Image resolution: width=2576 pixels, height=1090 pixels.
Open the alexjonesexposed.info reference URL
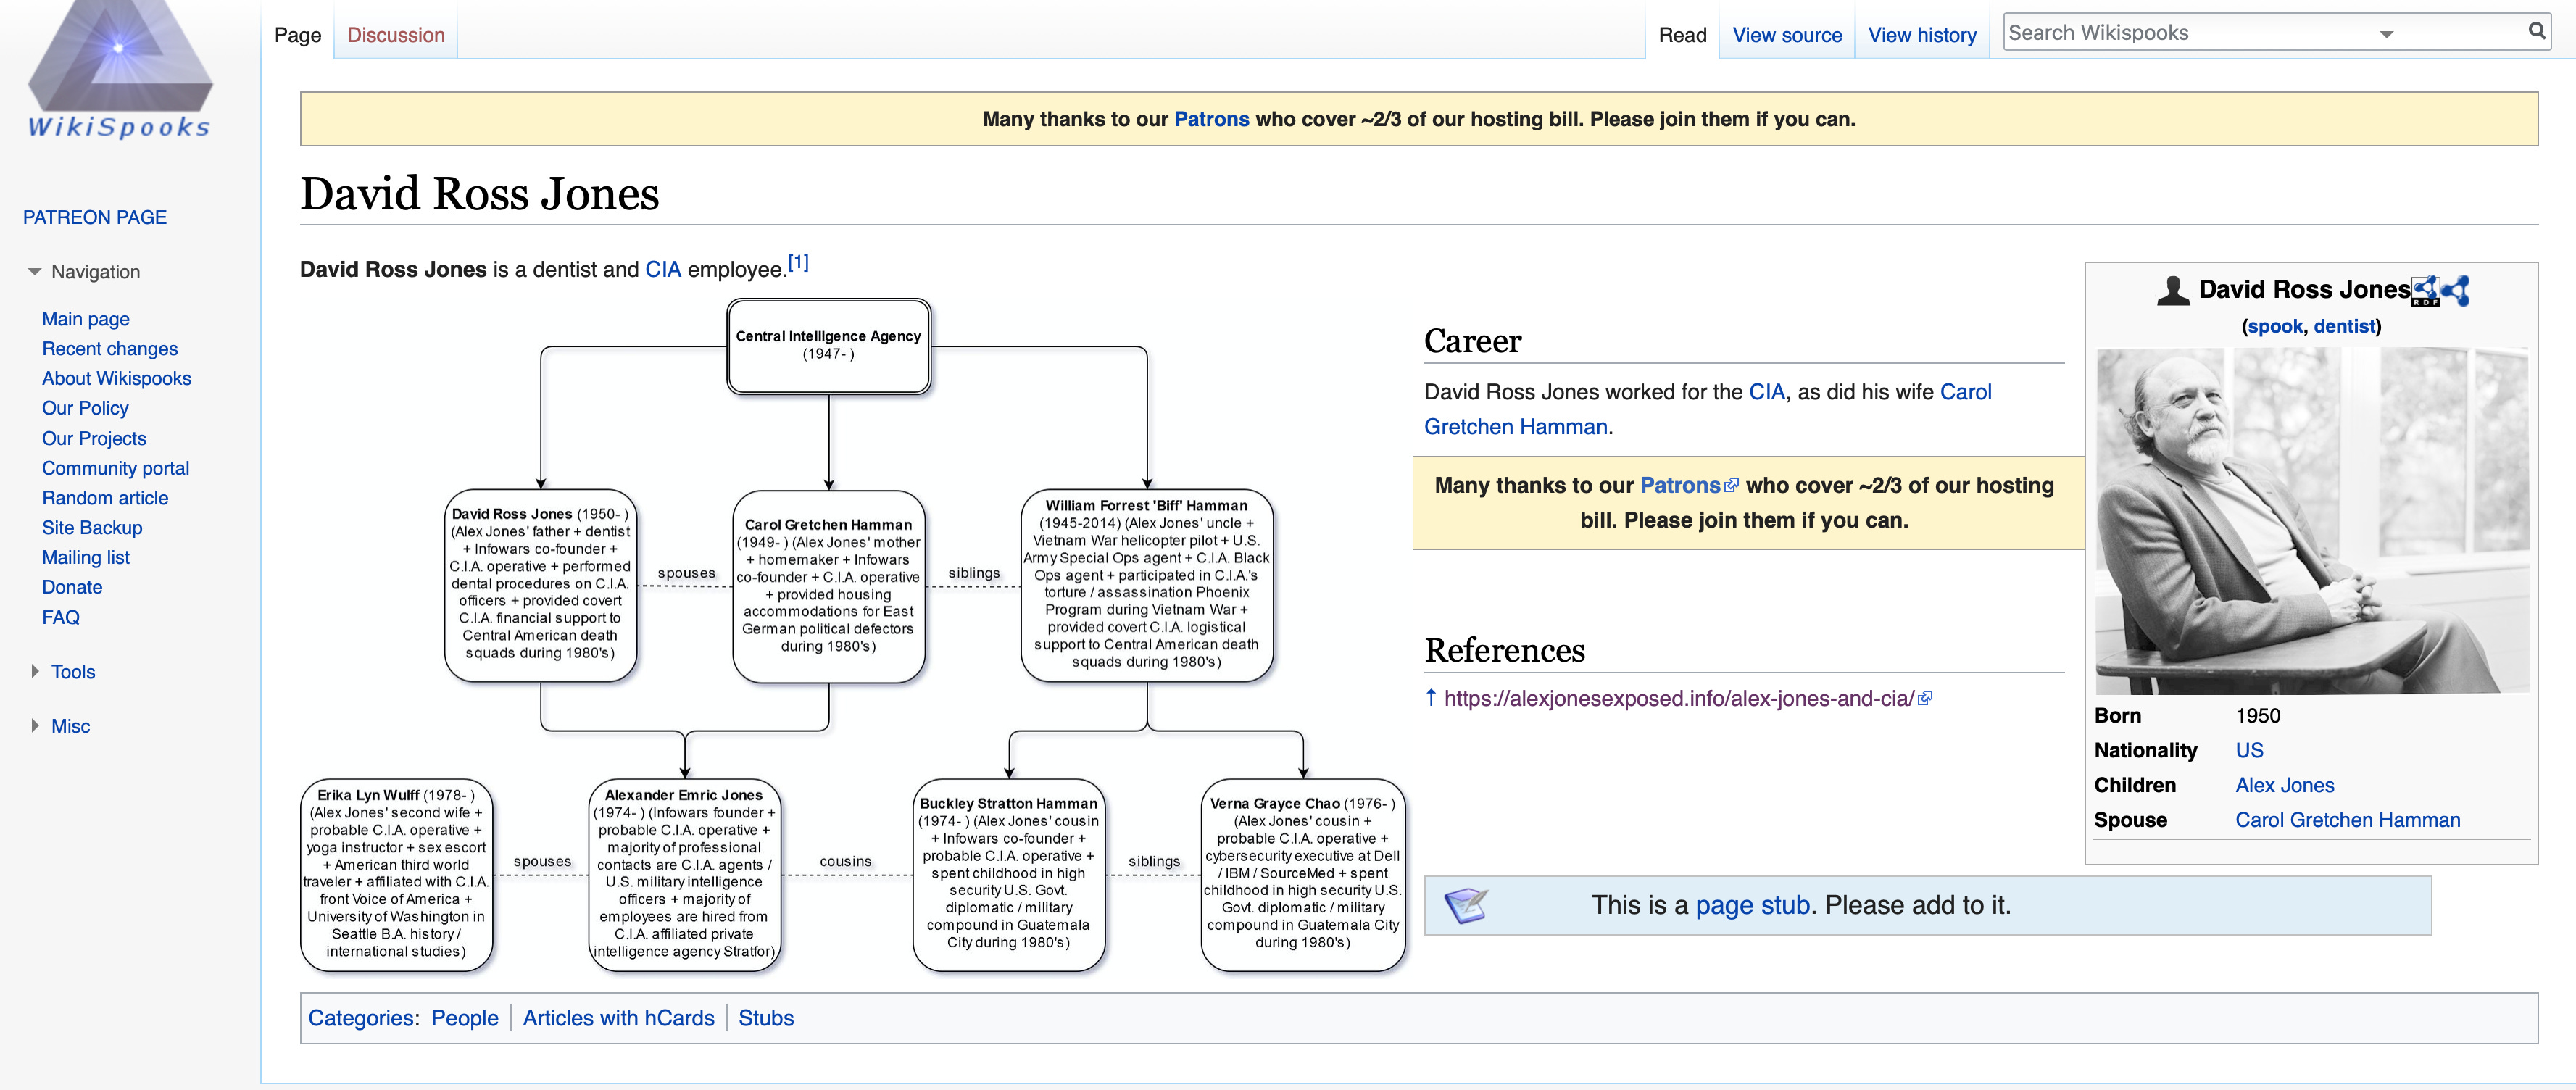1679,698
